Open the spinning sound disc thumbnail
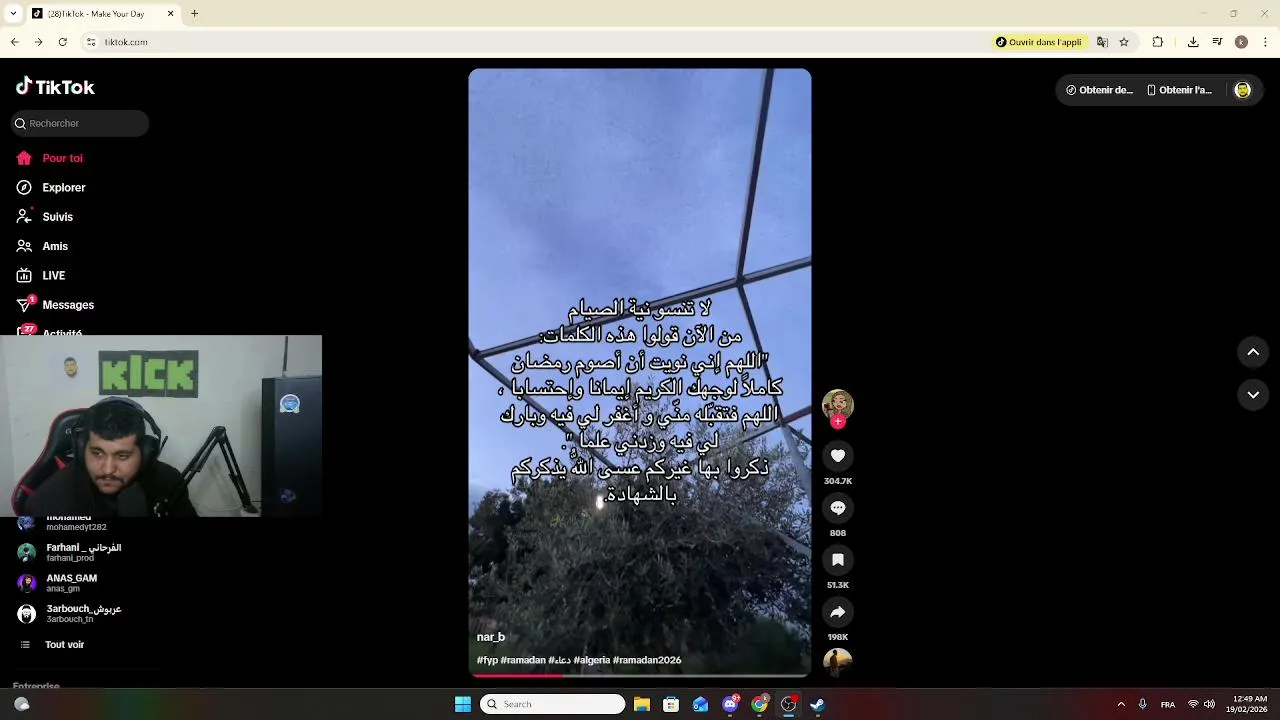The height and width of the screenshot is (720, 1280). click(838, 663)
